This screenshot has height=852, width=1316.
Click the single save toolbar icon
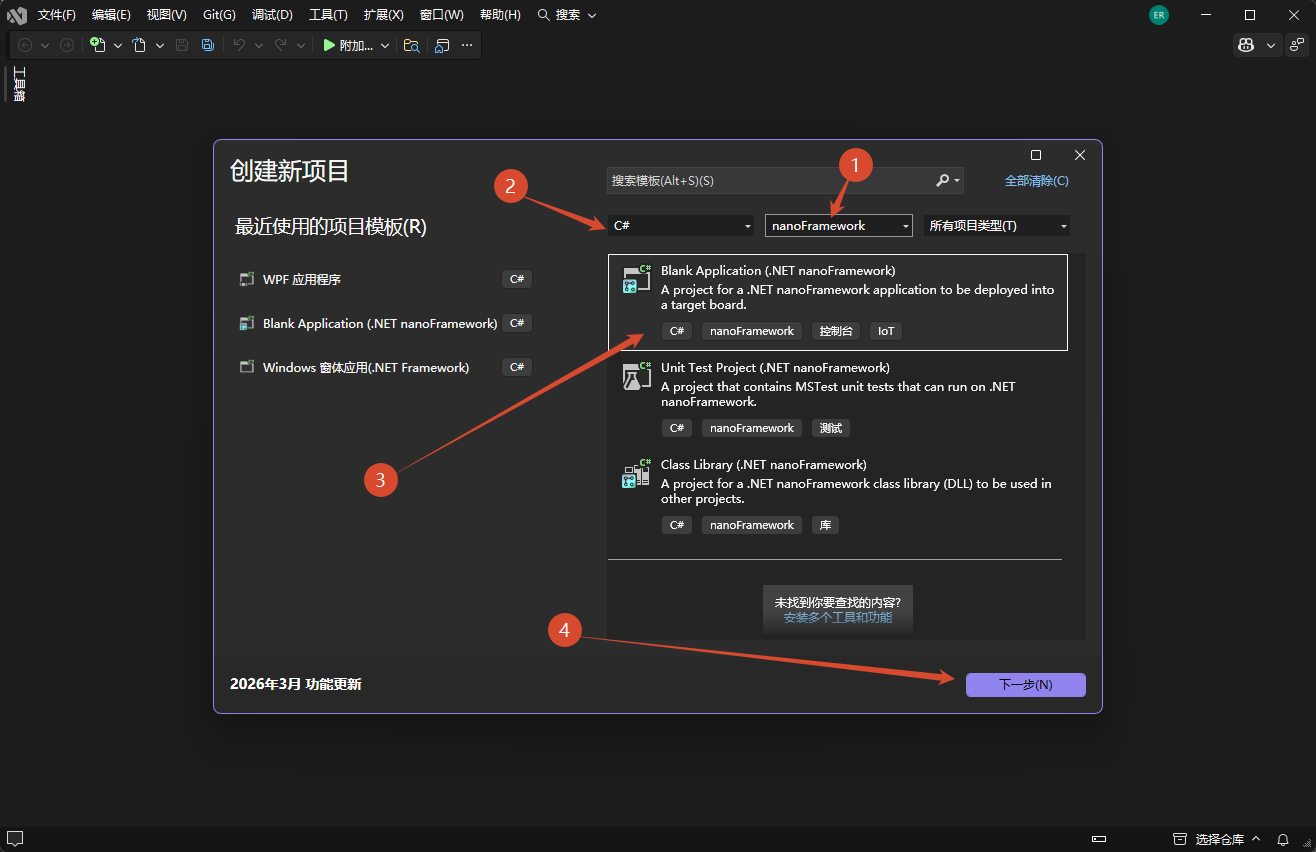tap(182, 45)
